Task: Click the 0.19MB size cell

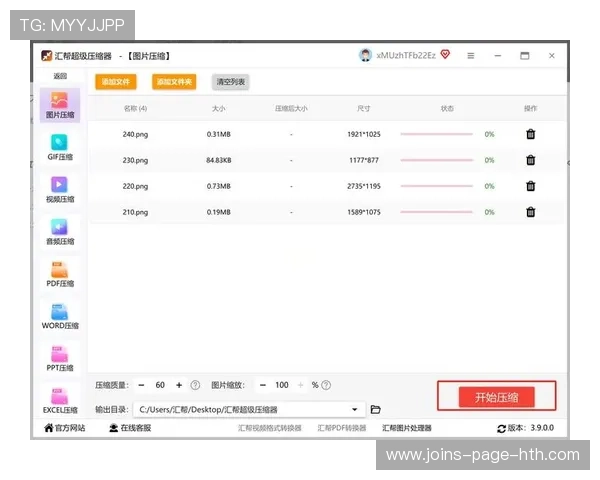Action: 218,212
